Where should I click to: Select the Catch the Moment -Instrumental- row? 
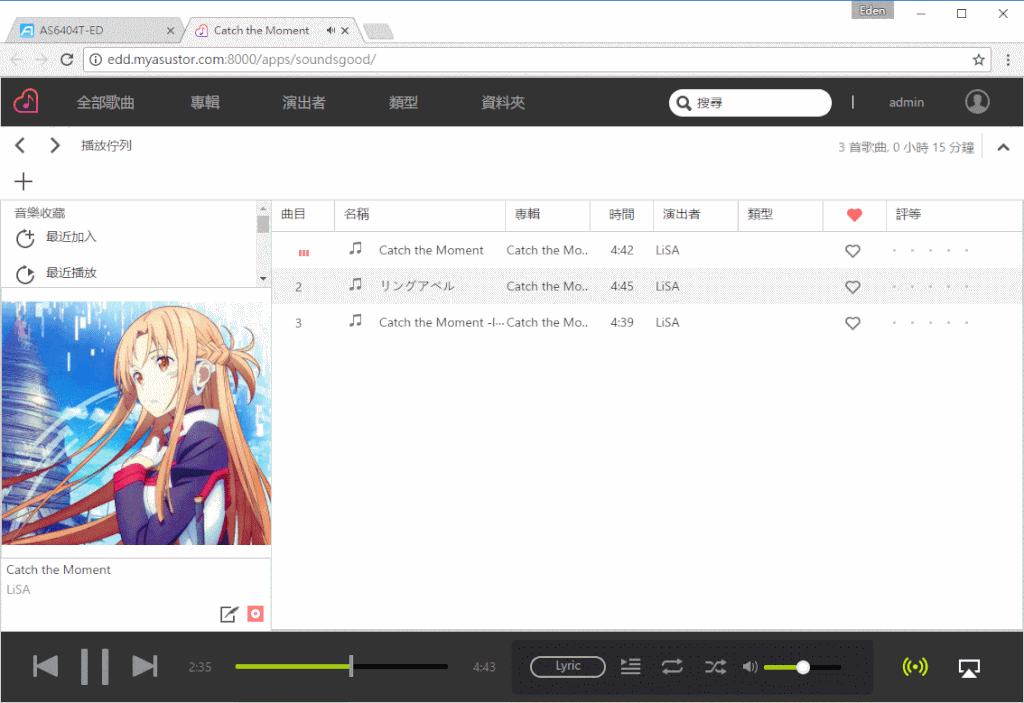(x=647, y=322)
